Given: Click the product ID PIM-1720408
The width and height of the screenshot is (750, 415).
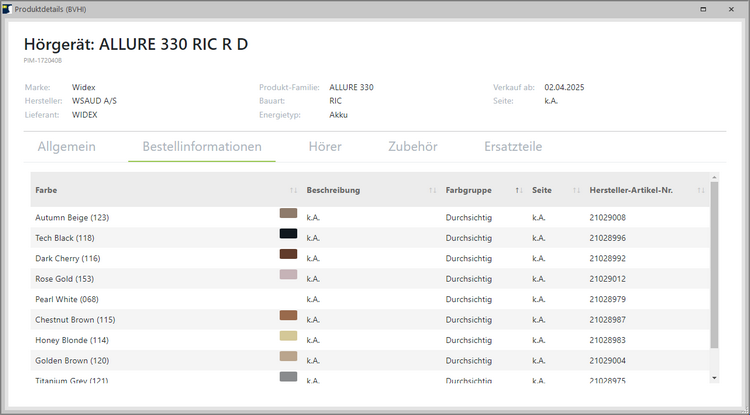Looking at the screenshot, I should (x=43, y=61).
